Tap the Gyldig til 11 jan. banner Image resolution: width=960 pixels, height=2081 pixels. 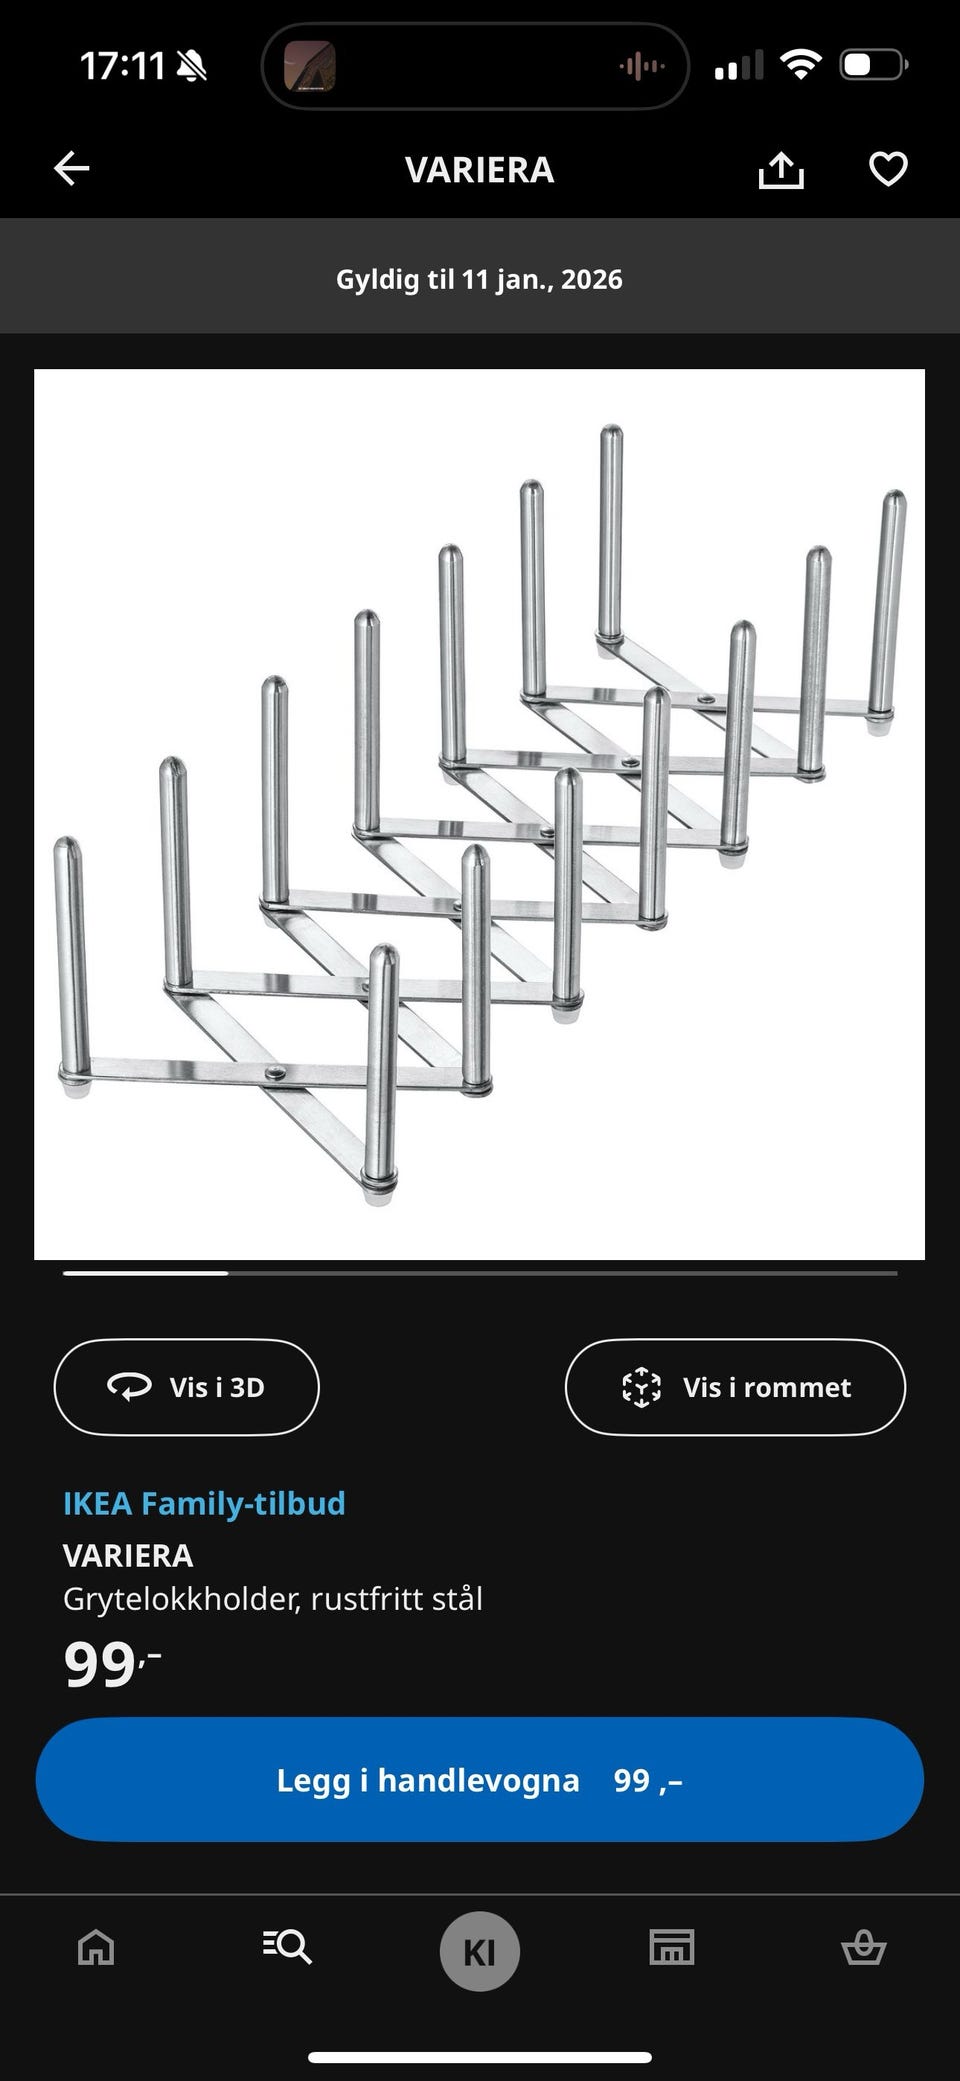click(x=480, y=279)
